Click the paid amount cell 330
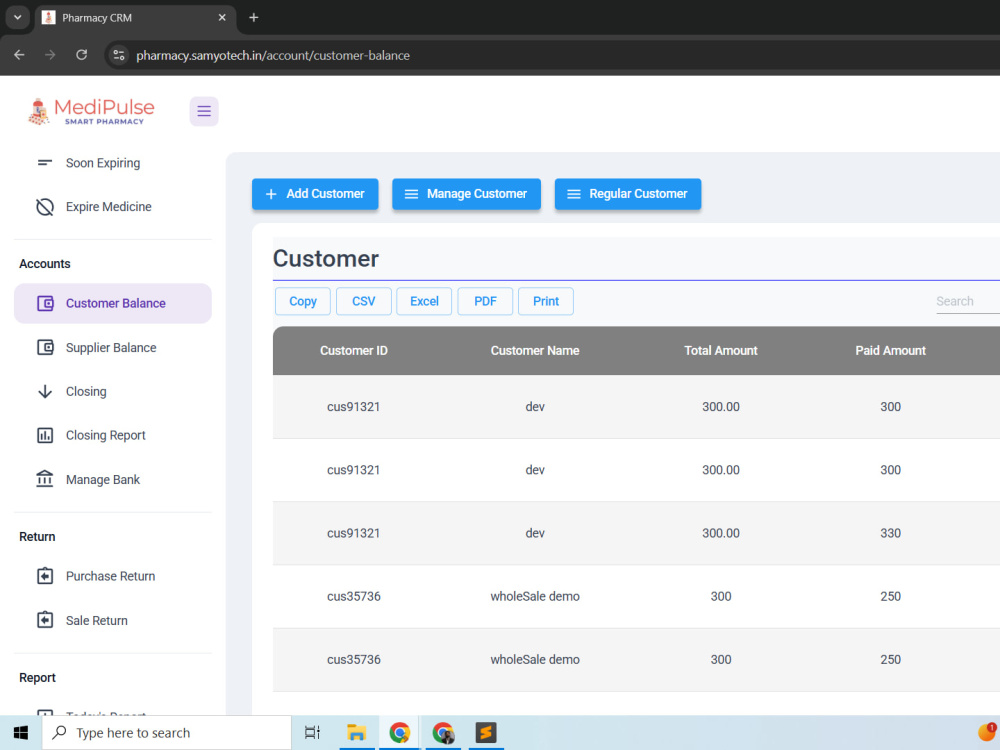 [x=890, y=533]
